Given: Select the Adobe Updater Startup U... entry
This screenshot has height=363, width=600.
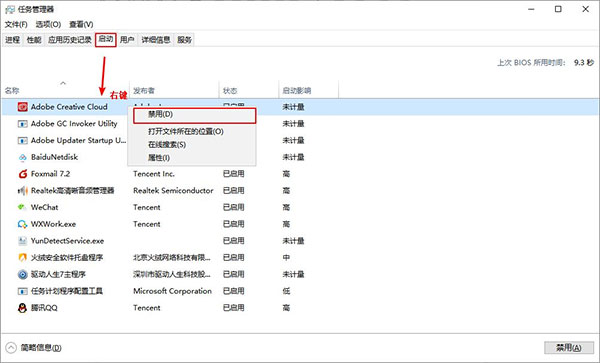Looking at the screenshot, I should [x=78, y=140].
